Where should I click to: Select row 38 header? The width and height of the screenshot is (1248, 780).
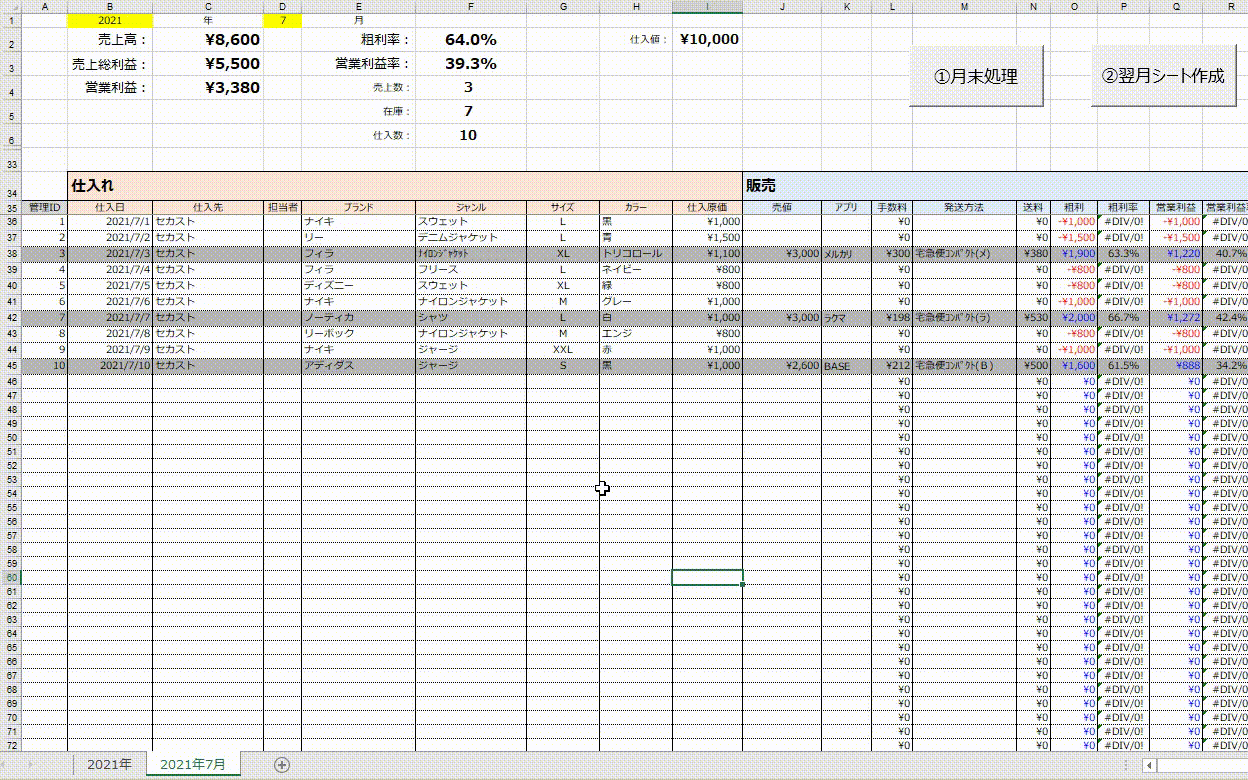pyautogui.click(x=11, y=254)
